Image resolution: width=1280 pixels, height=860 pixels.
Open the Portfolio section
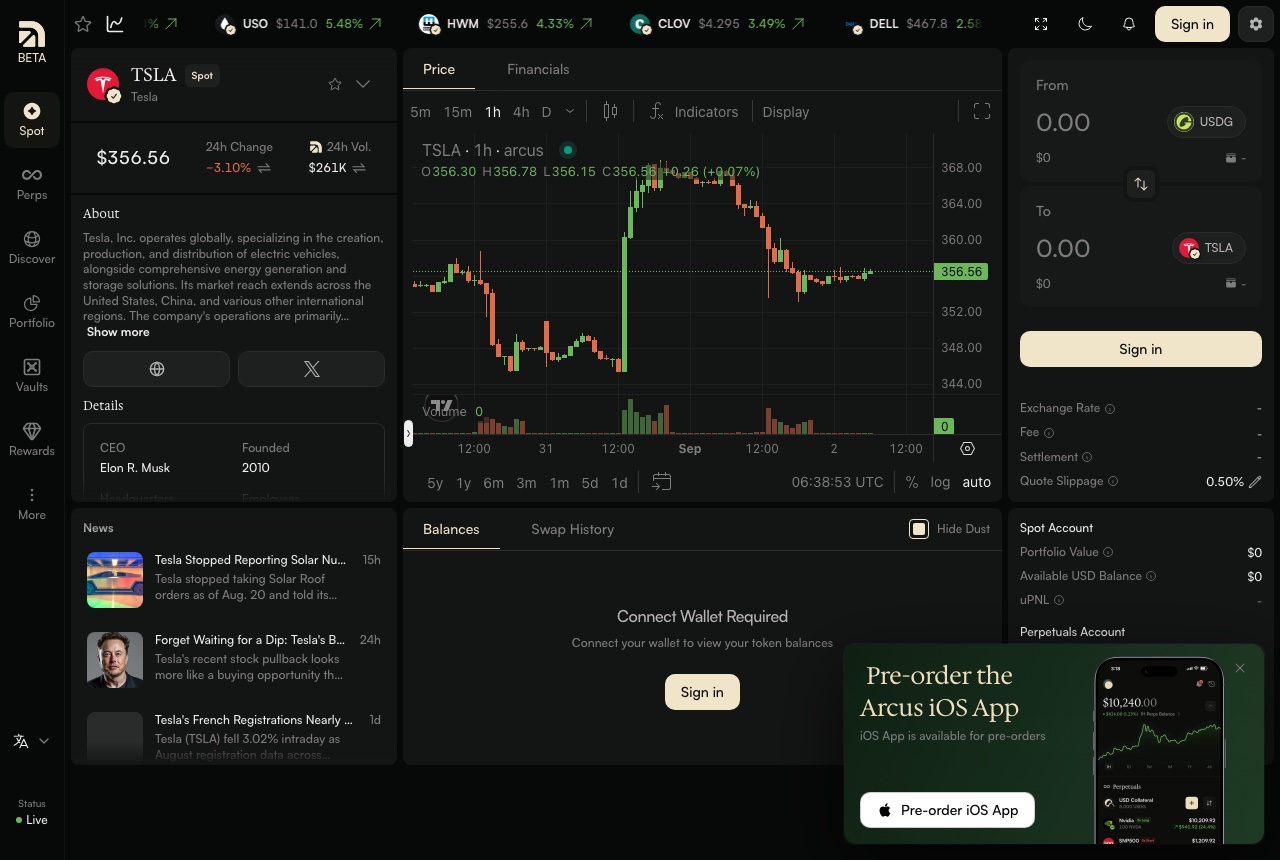(x=32, y=311)
